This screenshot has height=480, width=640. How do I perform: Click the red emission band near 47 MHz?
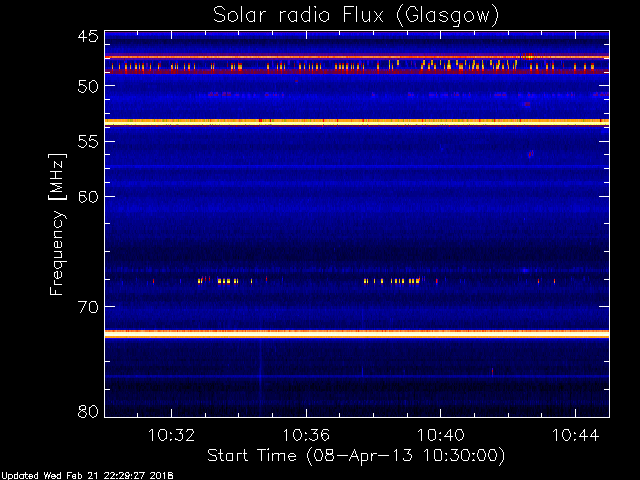357,57
